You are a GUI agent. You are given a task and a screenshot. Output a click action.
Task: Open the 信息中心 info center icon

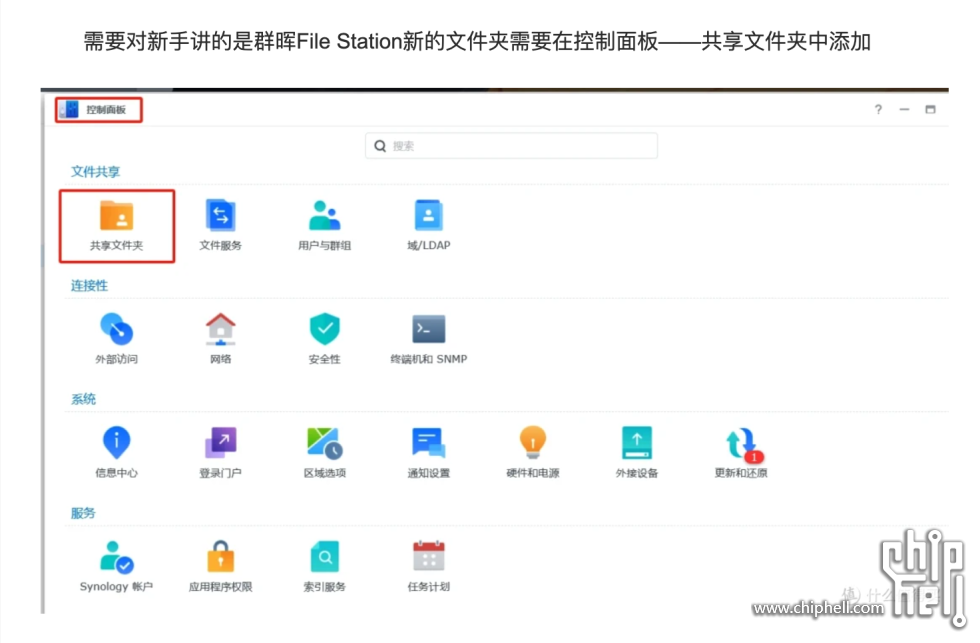(116, 442)
